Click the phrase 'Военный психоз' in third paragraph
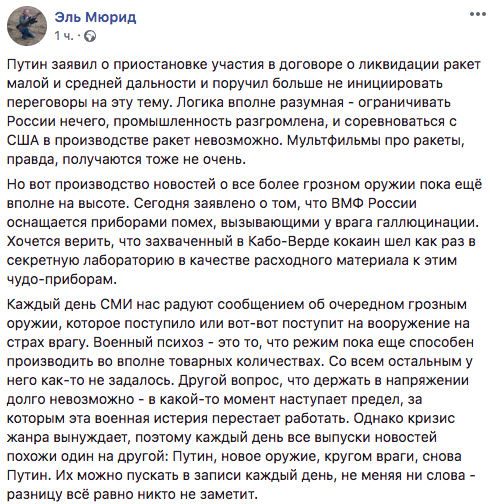 (x=148, y=342)
